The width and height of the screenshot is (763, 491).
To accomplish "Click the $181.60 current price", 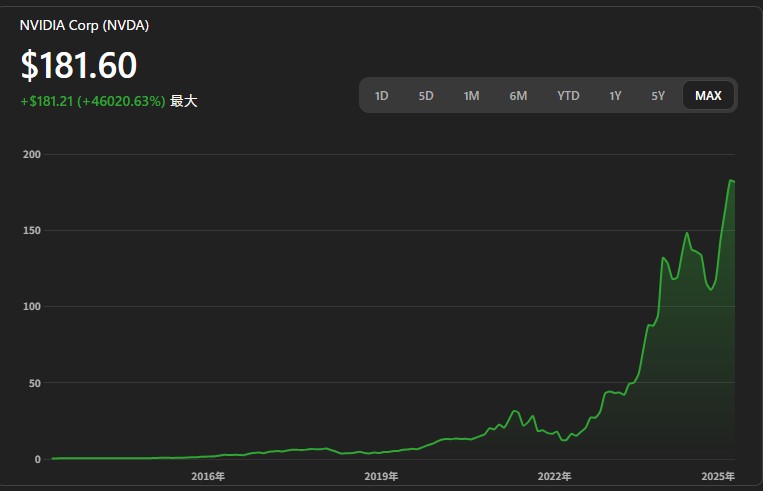I will 79,65.
